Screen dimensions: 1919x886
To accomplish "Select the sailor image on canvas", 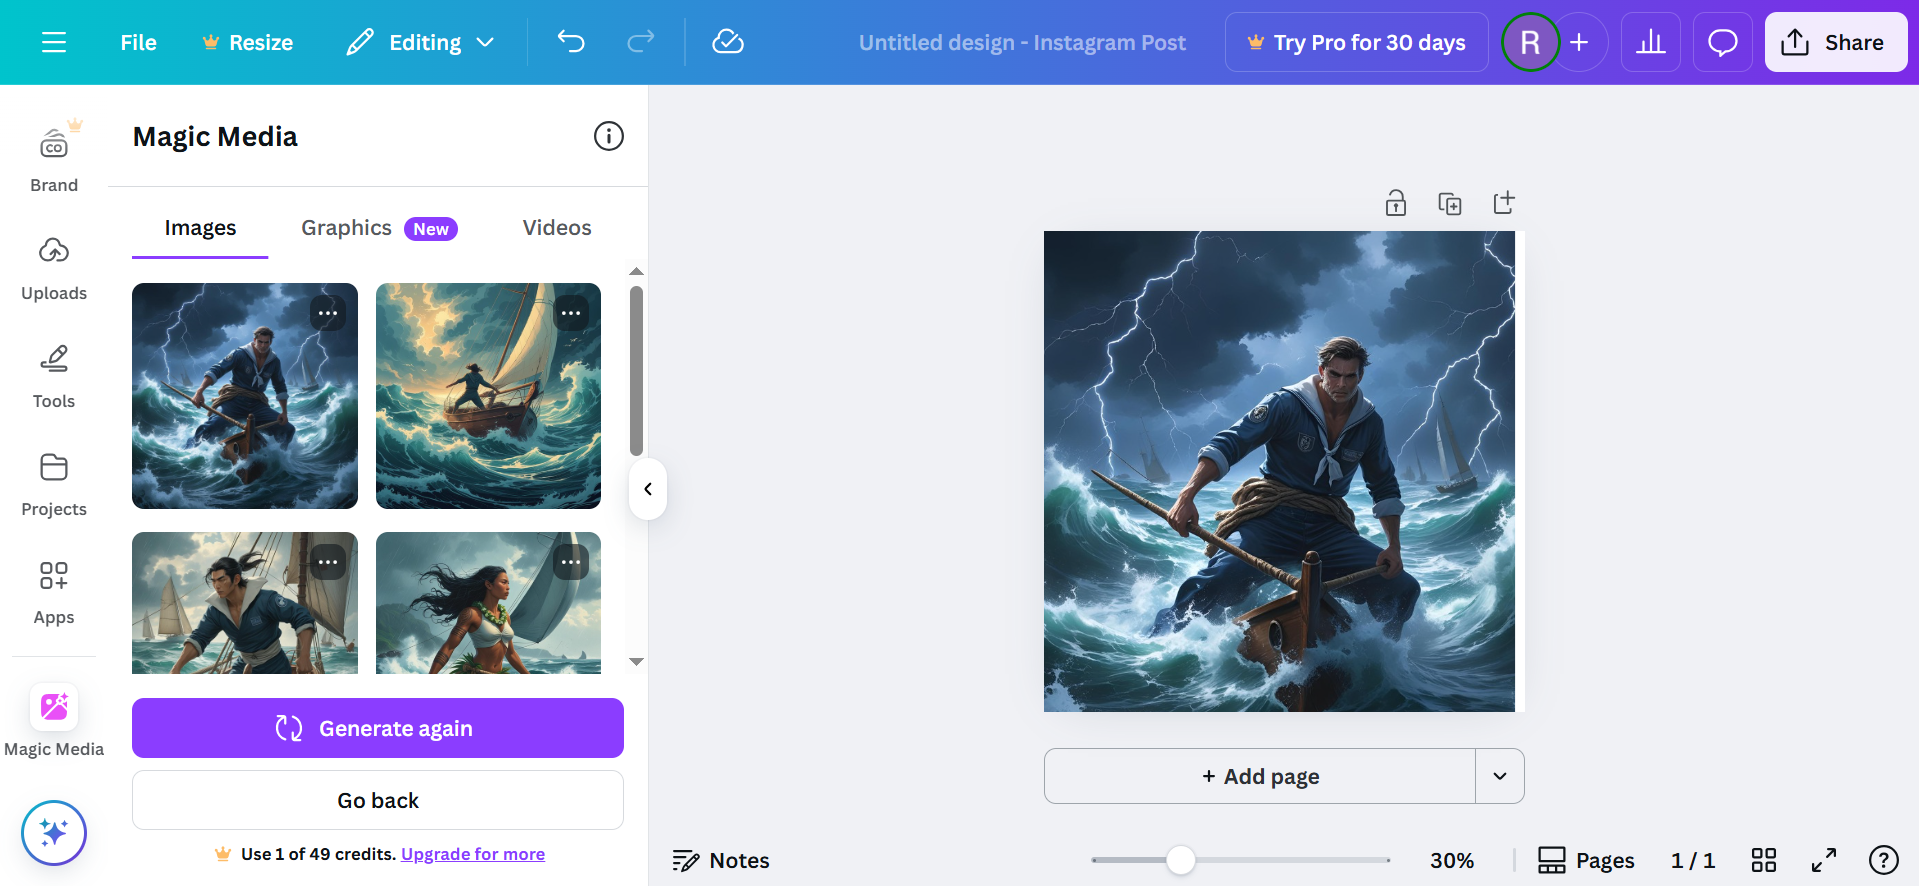I will point(1279,471).
